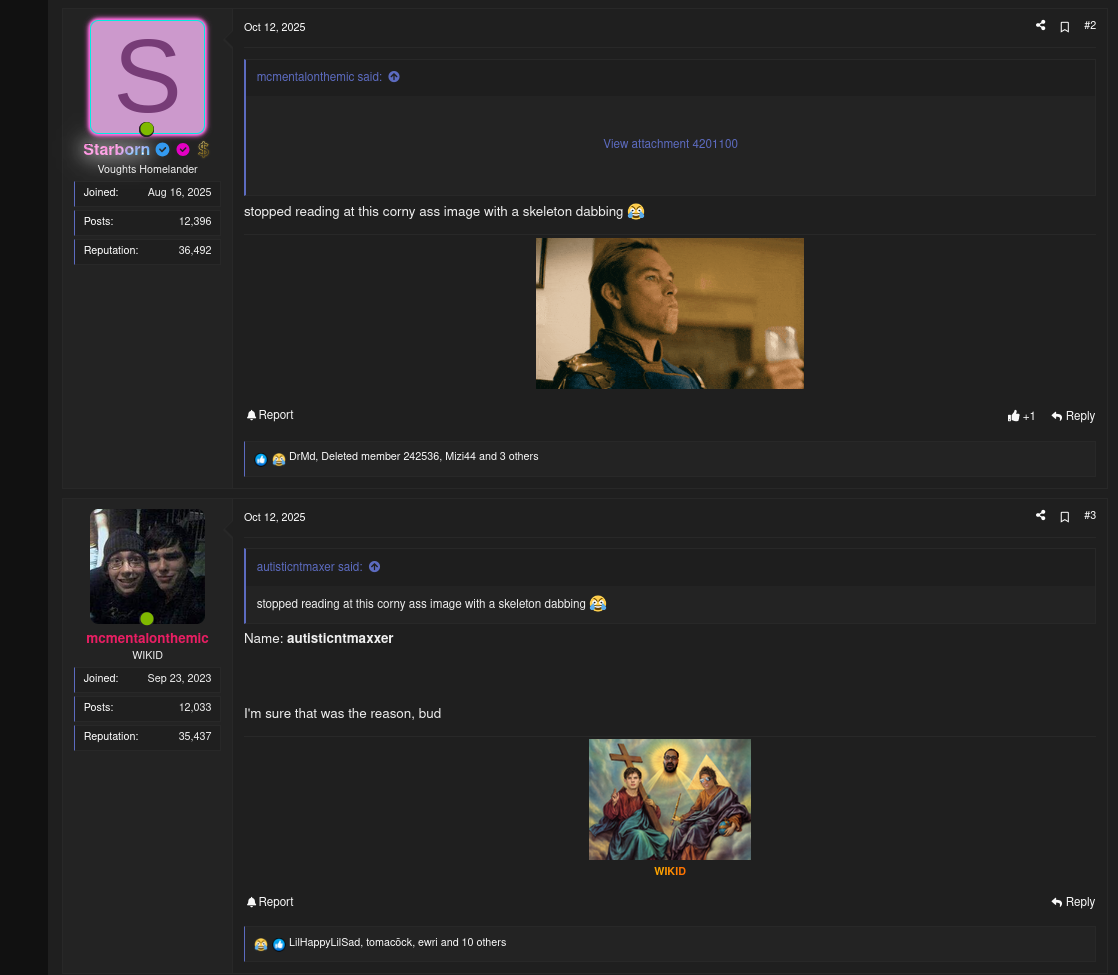Click the mcmentalonthemic said quote link
This screenshot has height=975, width=1118.
point(319,77)
